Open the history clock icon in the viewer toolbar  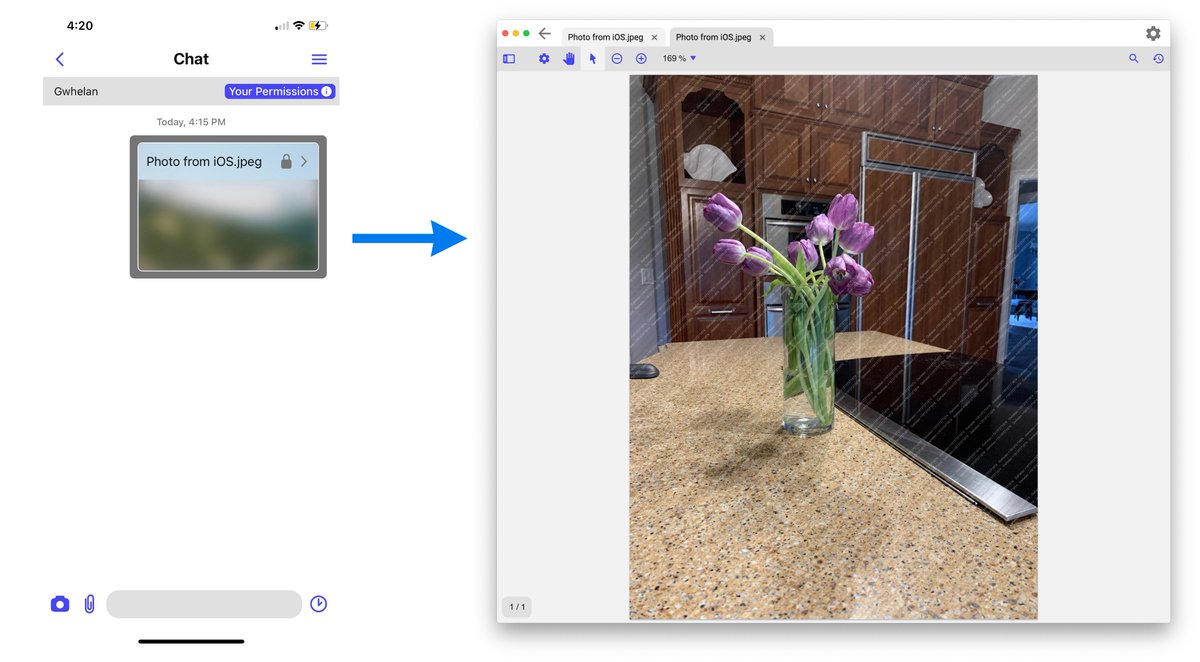[1158, 59]
